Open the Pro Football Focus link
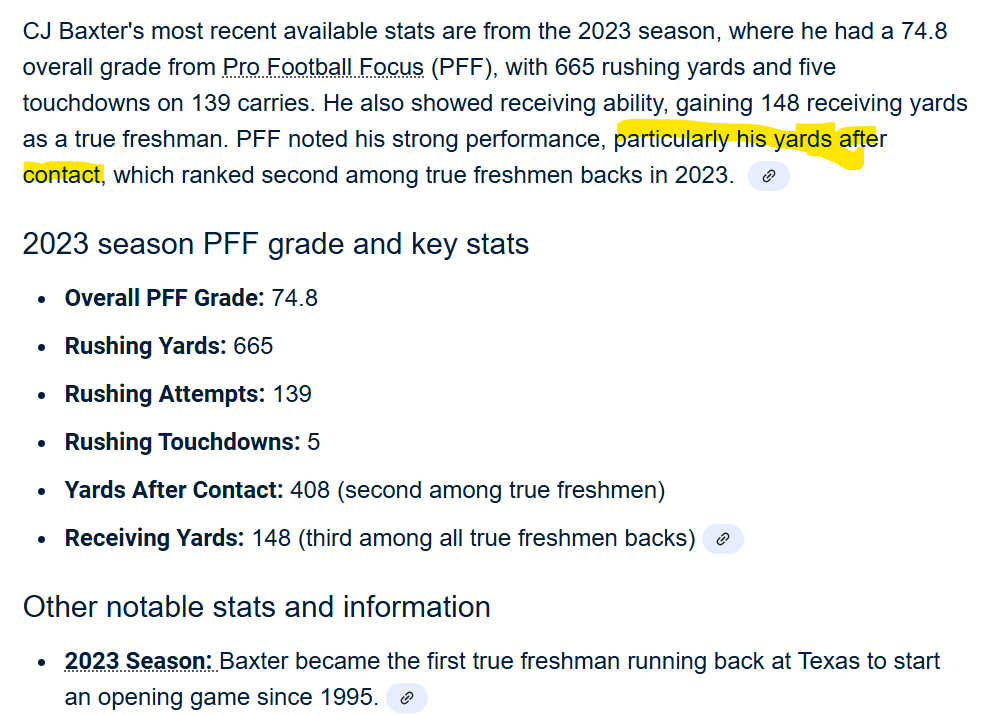This screenshot has width=997, height=715. tap(323, 68)
